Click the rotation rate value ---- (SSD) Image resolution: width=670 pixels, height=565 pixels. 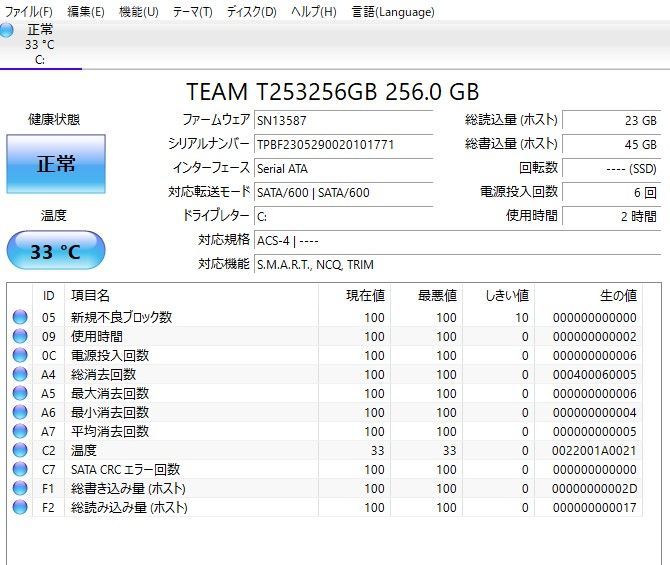coord(611,168)
